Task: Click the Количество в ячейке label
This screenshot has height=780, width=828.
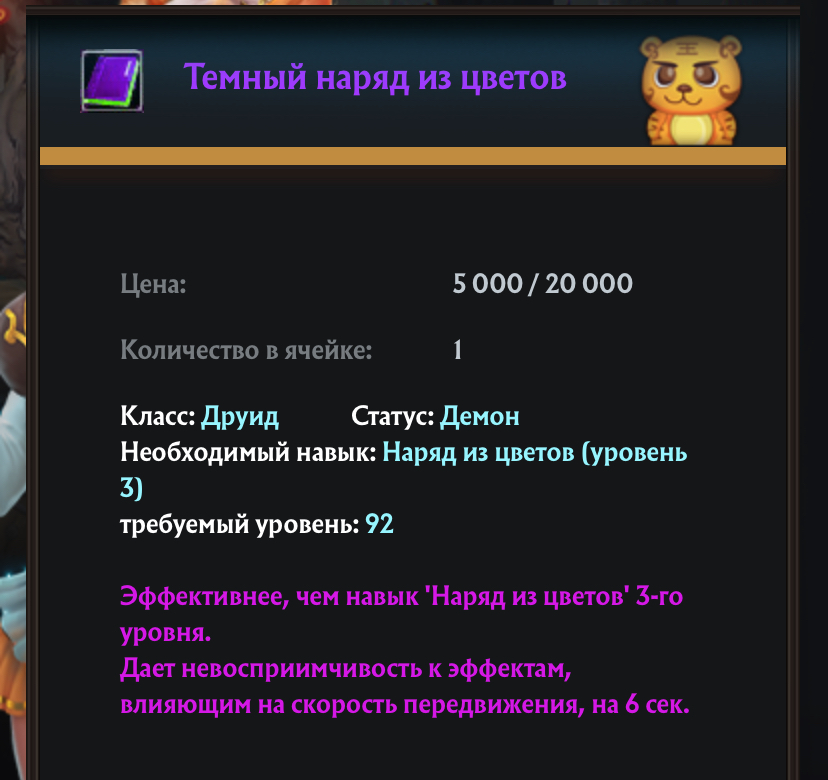Action: [x=246, y=350]
